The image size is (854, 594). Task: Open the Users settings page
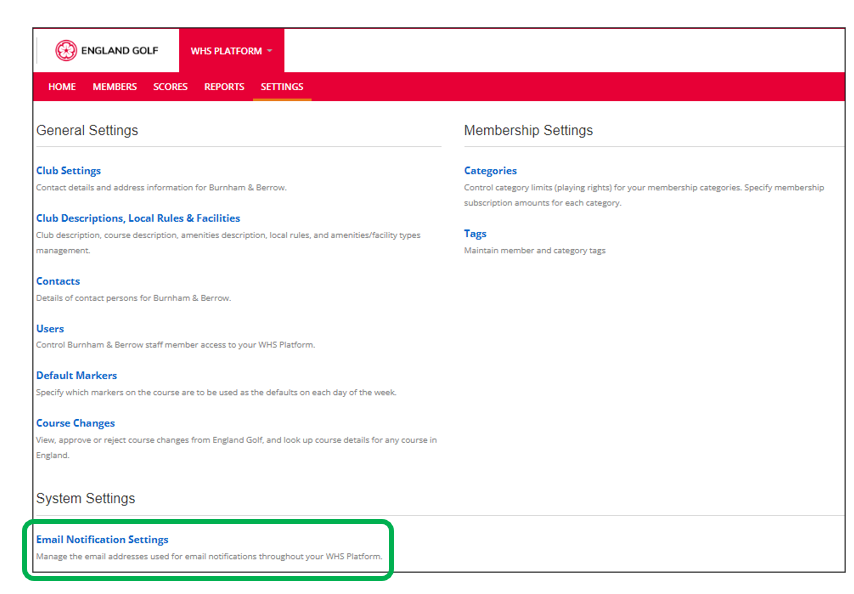50,328
